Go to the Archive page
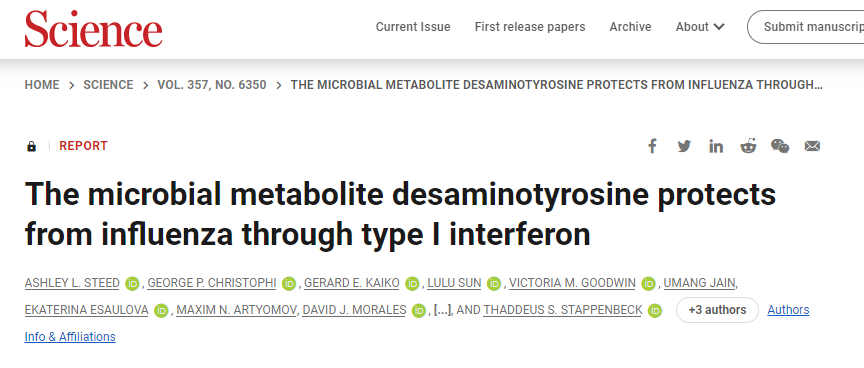 630,26
